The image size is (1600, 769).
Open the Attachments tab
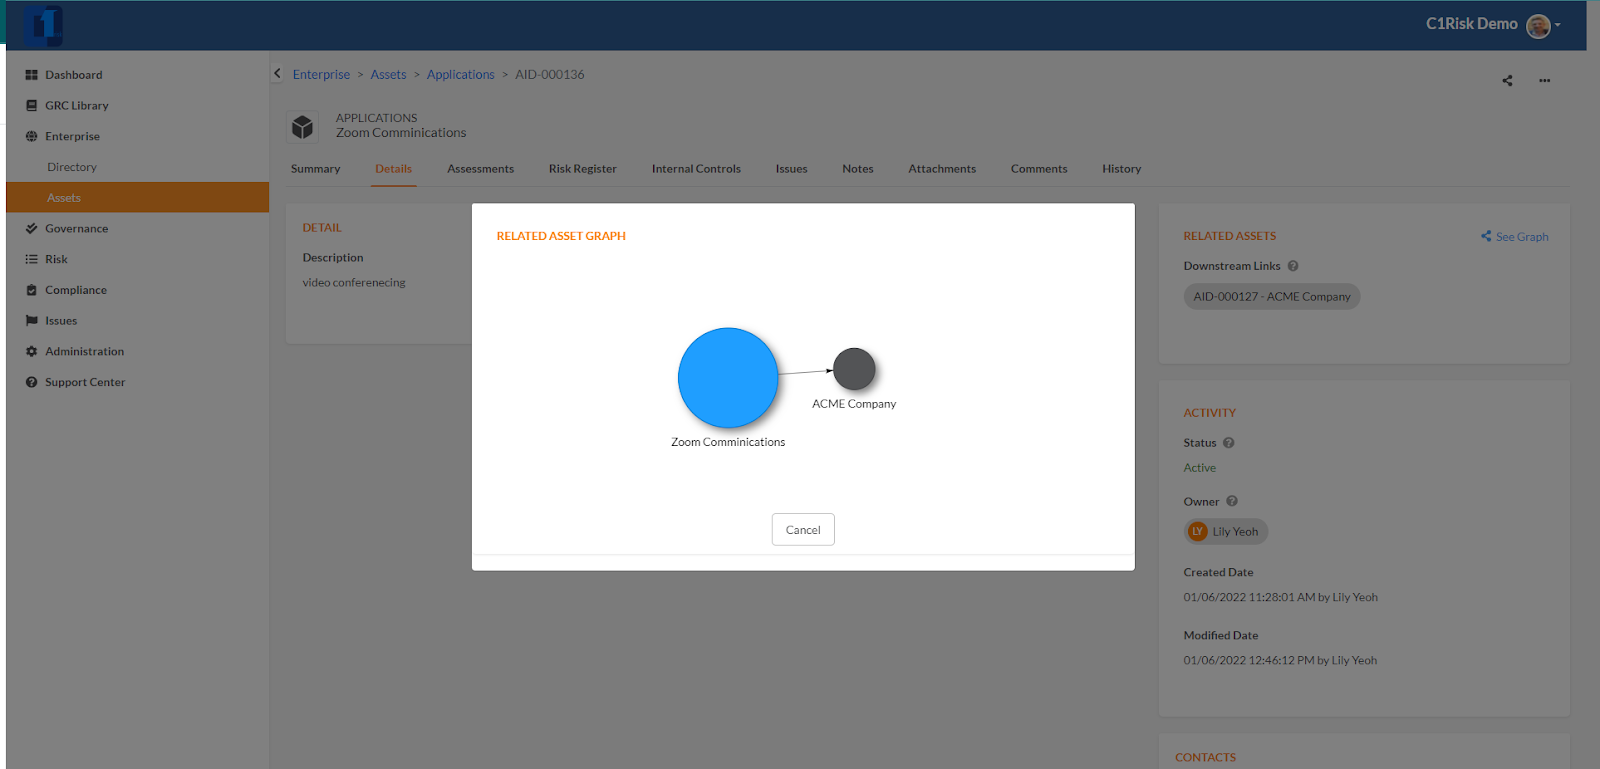(942, 169)
